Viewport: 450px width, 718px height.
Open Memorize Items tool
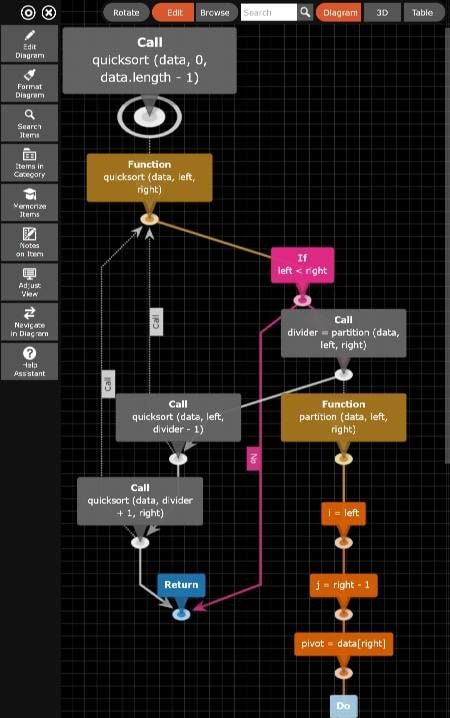30,203
